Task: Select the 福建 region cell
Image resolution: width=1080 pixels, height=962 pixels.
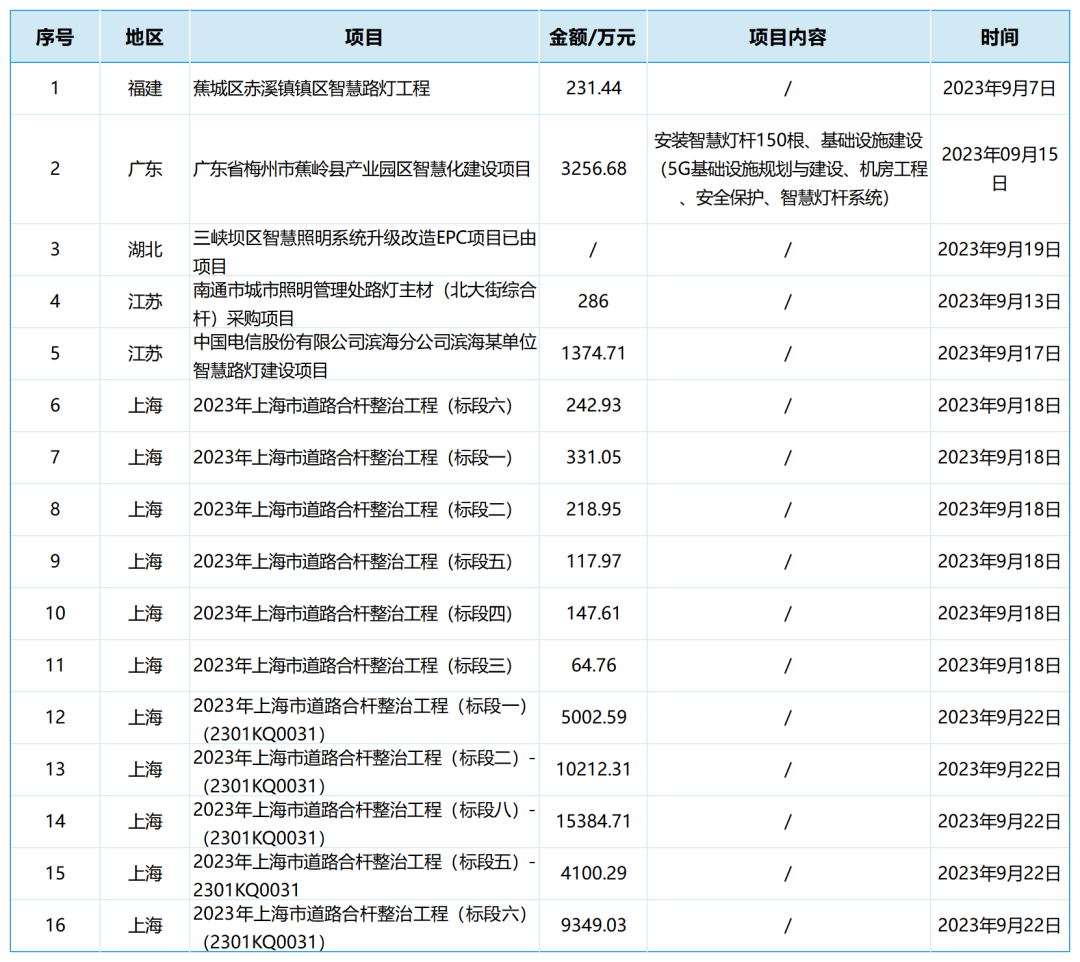Action: coord(144,88)
